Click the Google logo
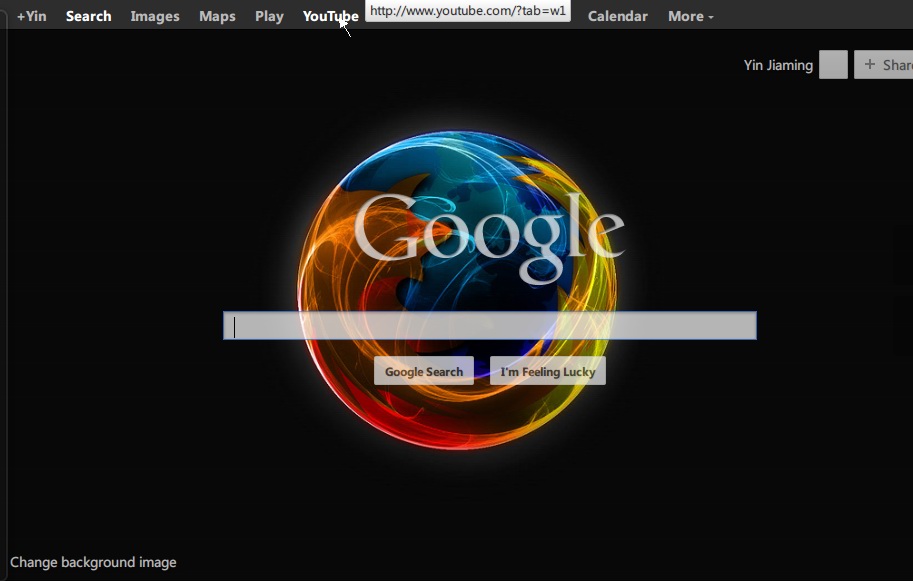The width and height of the screenshot is (913, 581). [489, 239]
